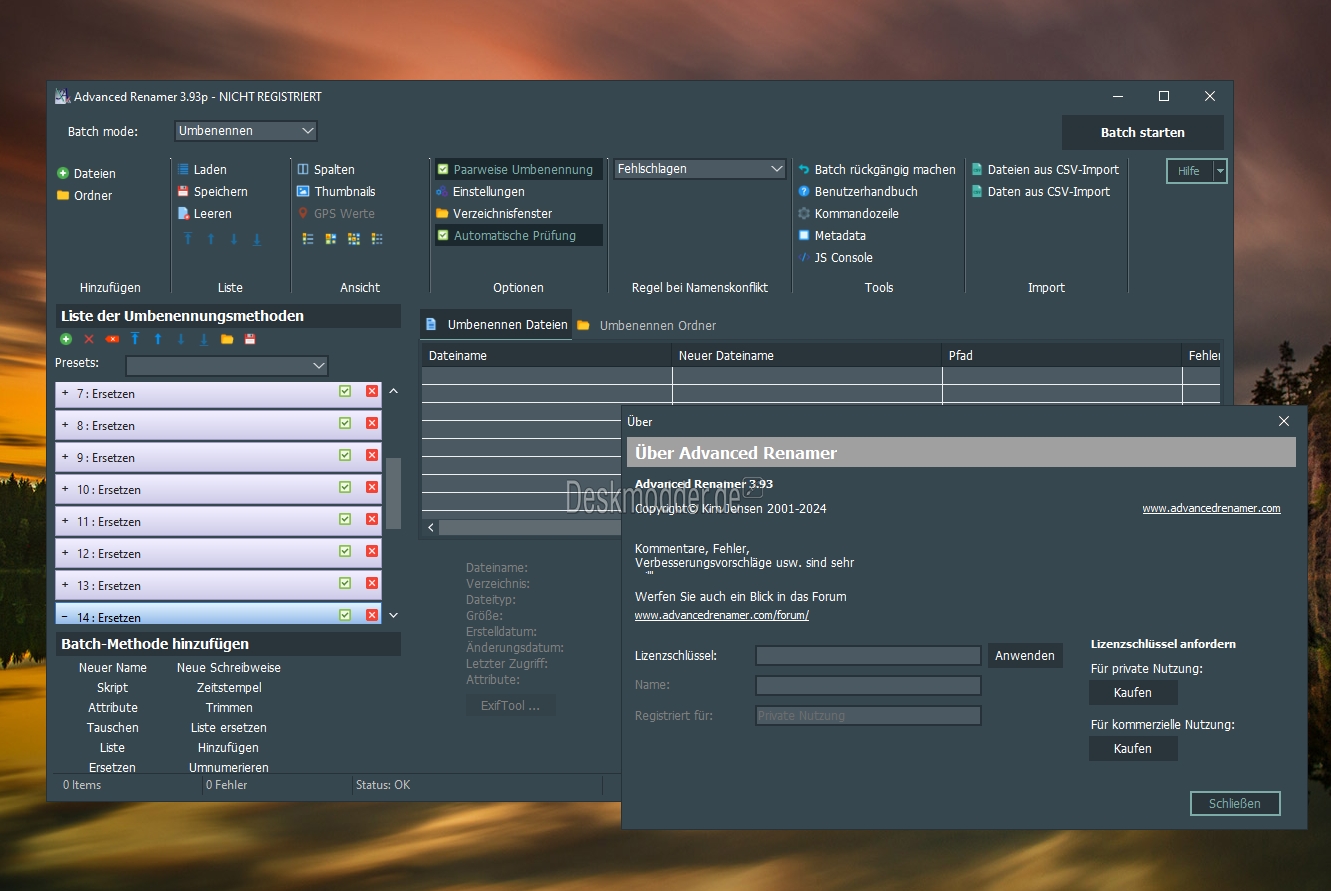Click the Batch starten button
Viewport: 1331px width, 891px height.
pyautogui.click(x=1143, y=132)
